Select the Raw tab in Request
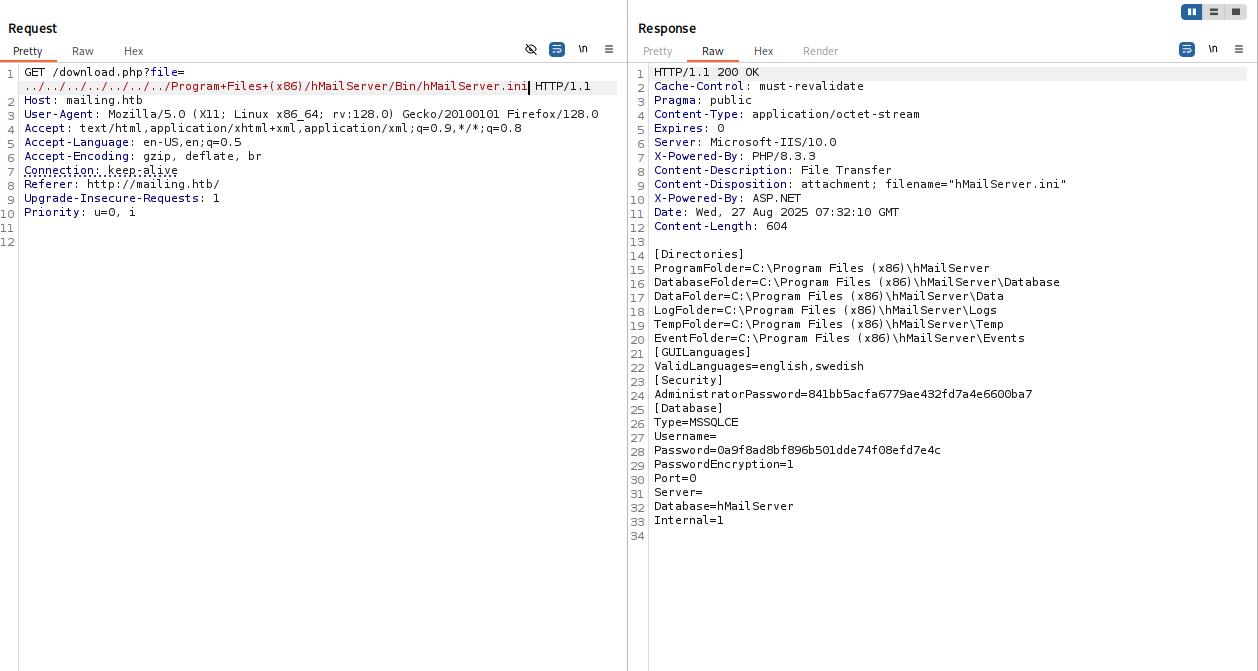 (x=83, y=51)
